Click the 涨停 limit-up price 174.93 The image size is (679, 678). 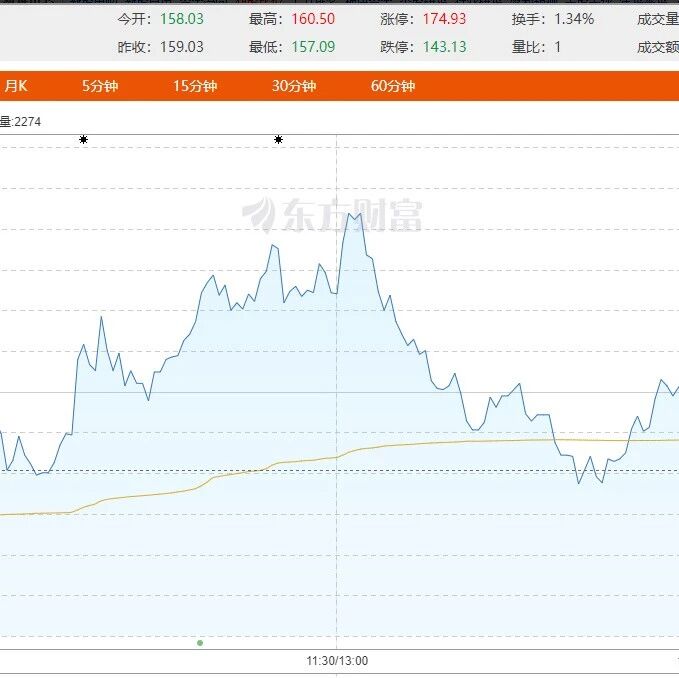(x=445, y=19)
